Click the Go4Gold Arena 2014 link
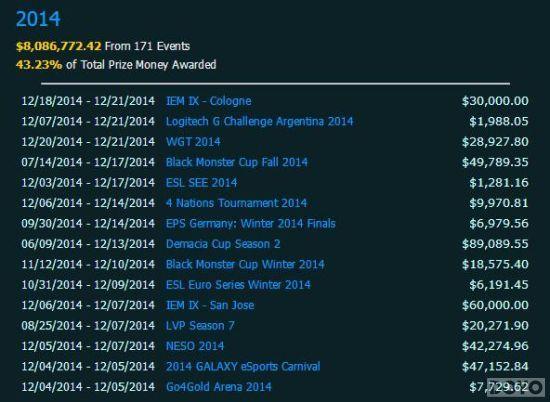Screen dimensions: 550x402 click(x=219, y=387)
